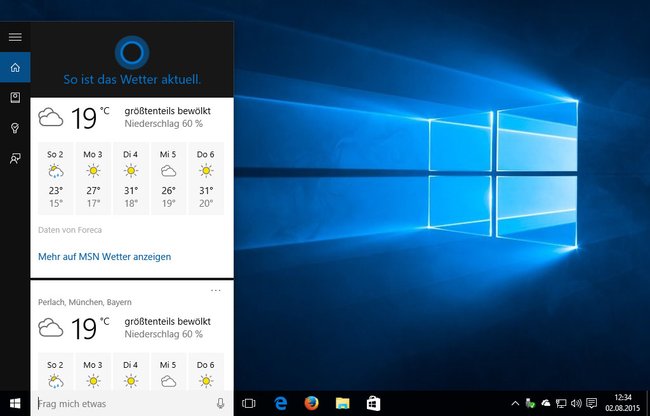This screenshot has height=416, width=650.
Task: Launch Microsoft Edge from taskbar
Action: [281, 403]
